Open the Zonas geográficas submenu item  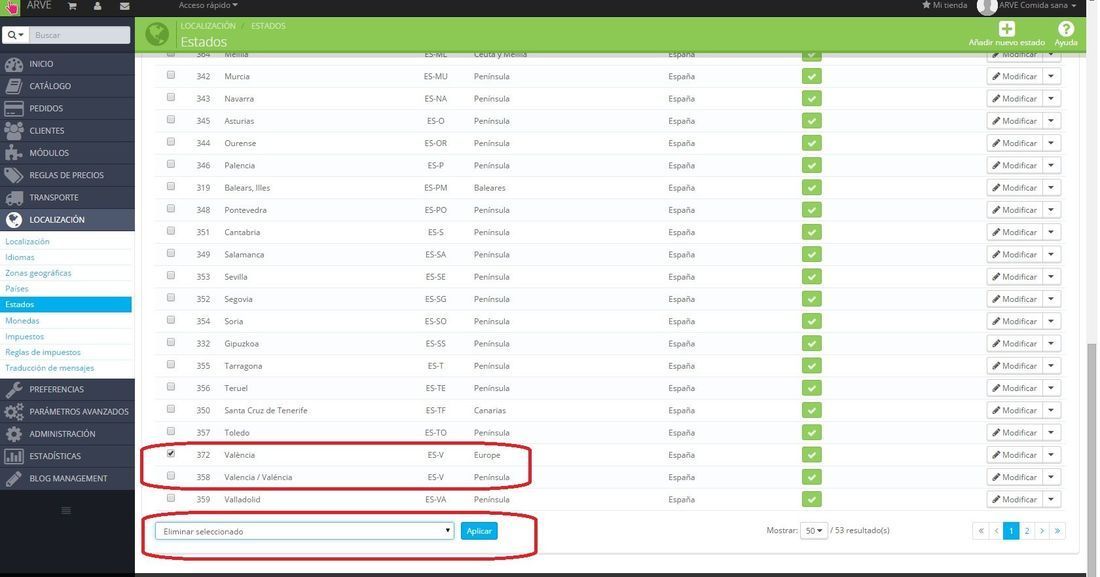pos(39,273)
